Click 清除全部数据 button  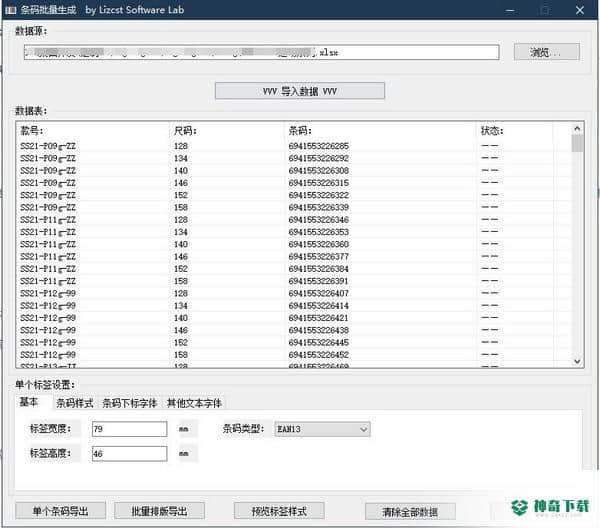(410, 512)
